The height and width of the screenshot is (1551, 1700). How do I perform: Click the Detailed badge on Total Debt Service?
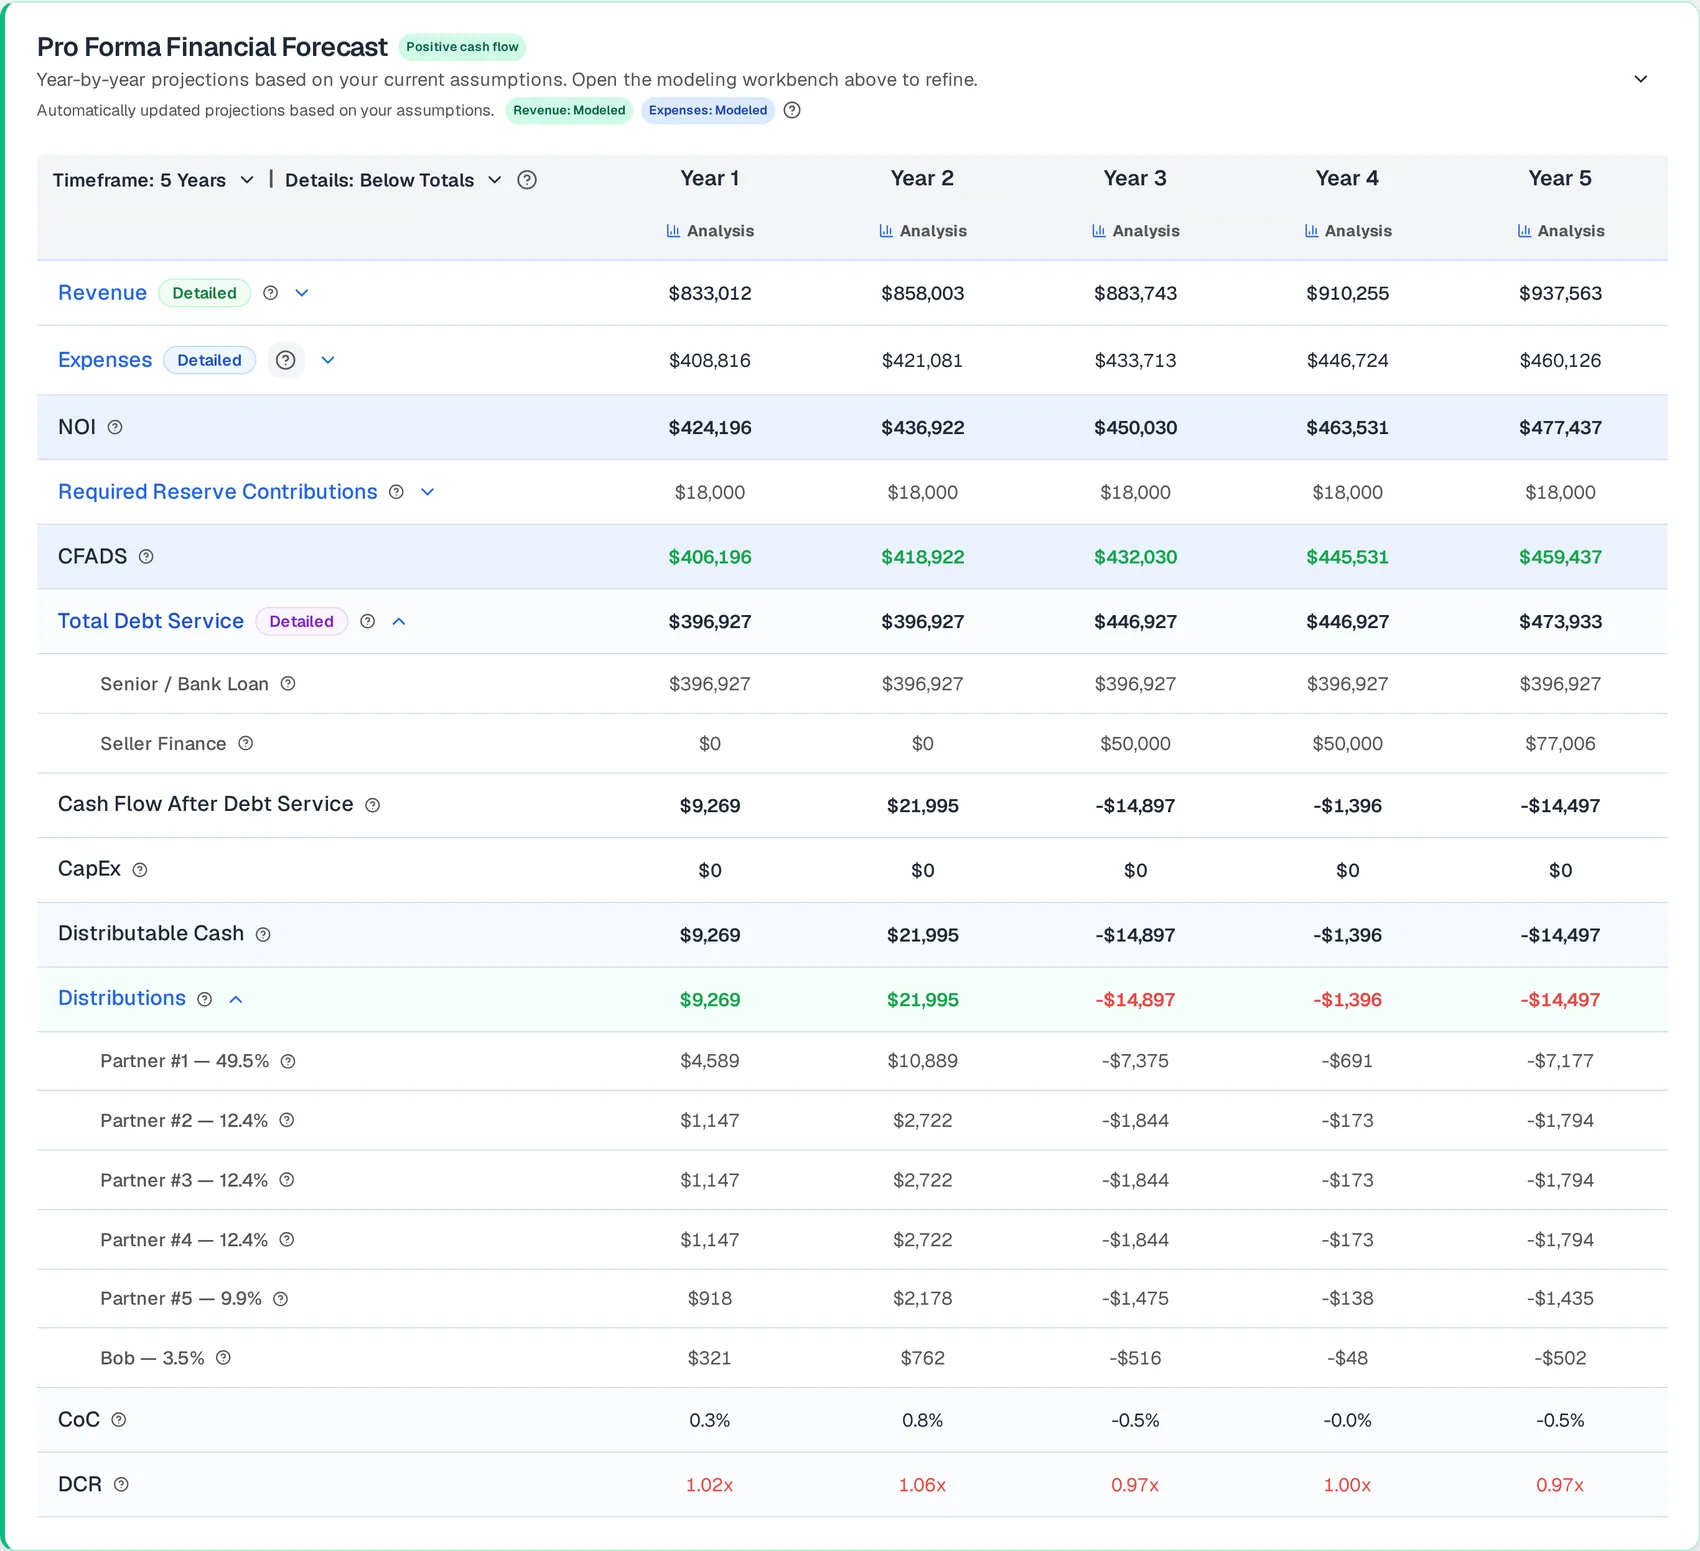coord(301,621)
